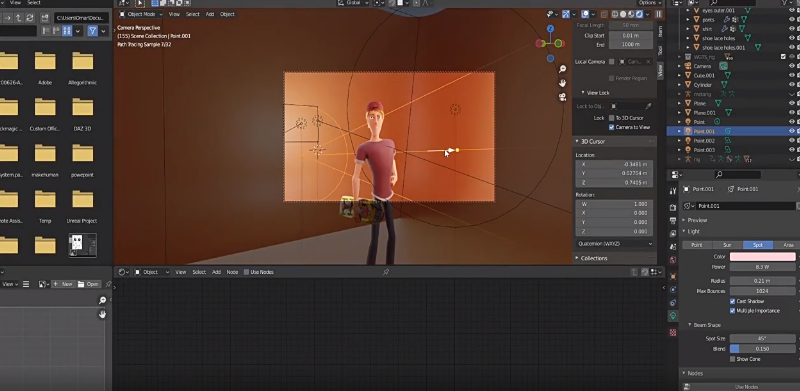Viewport: 800px width, 391px height.
Task: Disable the Cast Shadow checkbox
Action: pyautogui.click(x=733, y=301)
